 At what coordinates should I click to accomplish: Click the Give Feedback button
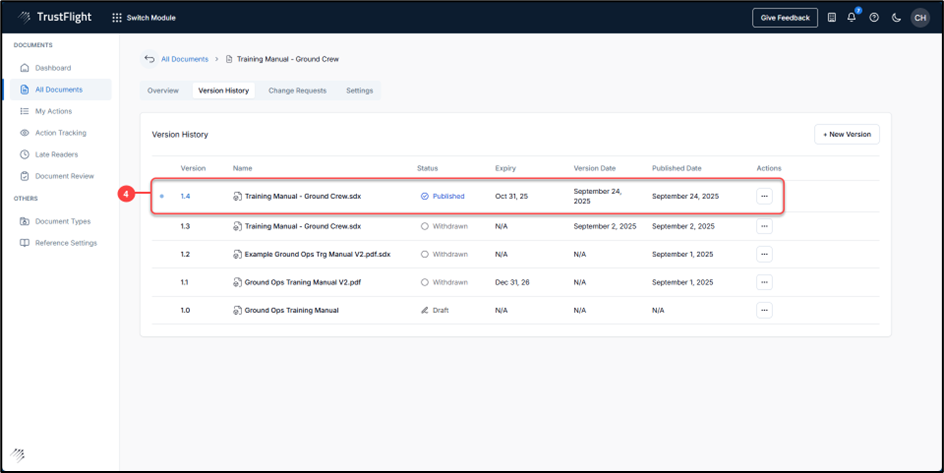click(785, 18)
